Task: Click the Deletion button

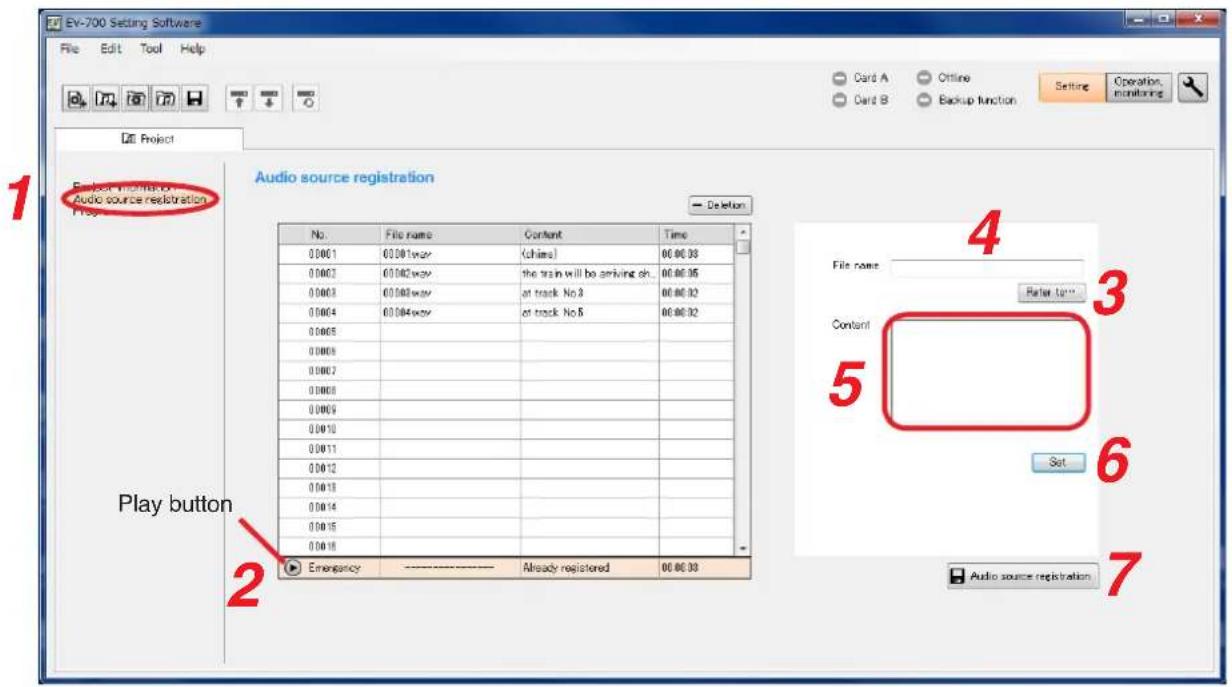Action: tap(721, 204)
